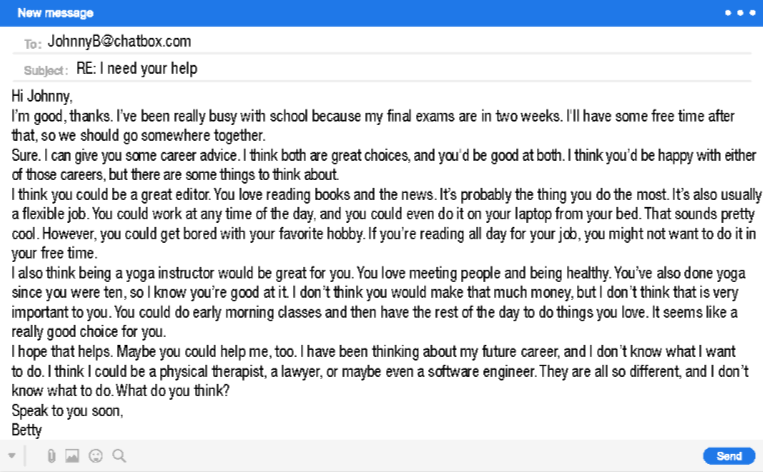Click on the "Hi Johnny," greeting line

point(42,97)
